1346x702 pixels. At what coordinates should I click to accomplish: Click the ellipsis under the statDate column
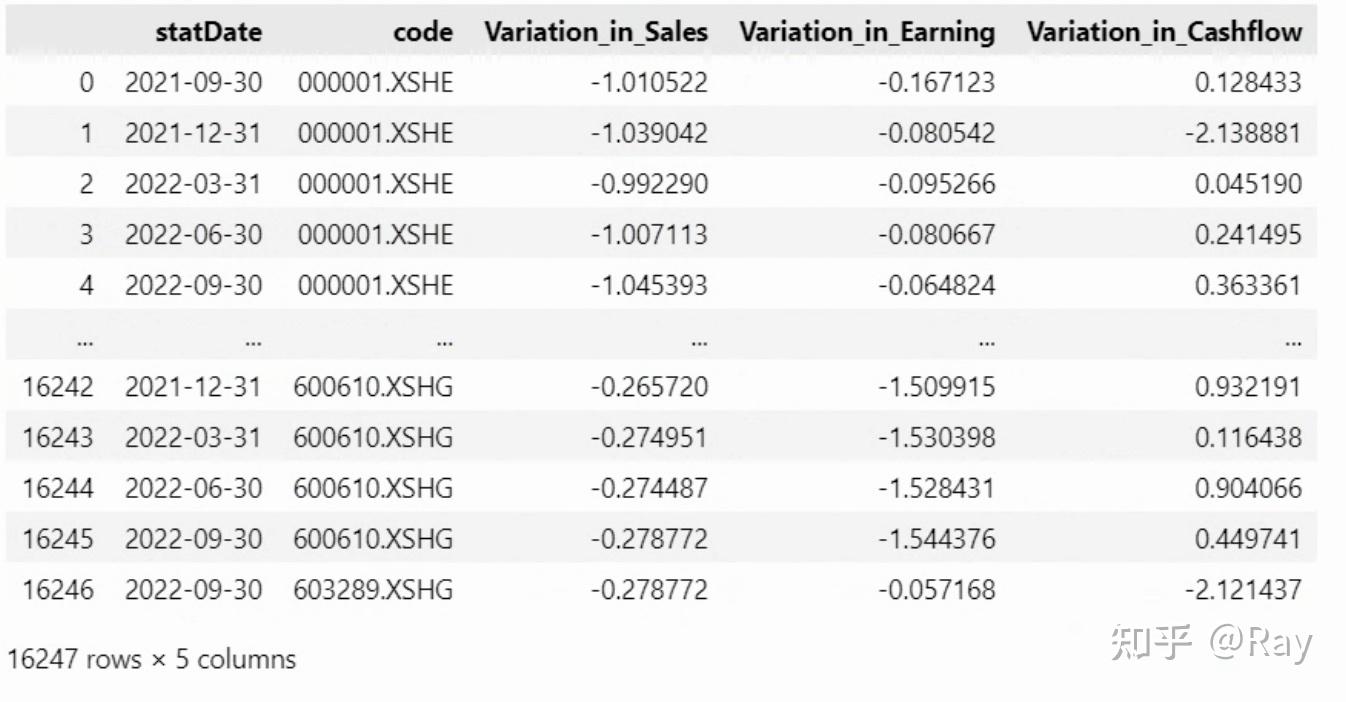pyautogui.click(x=253, y=342)
